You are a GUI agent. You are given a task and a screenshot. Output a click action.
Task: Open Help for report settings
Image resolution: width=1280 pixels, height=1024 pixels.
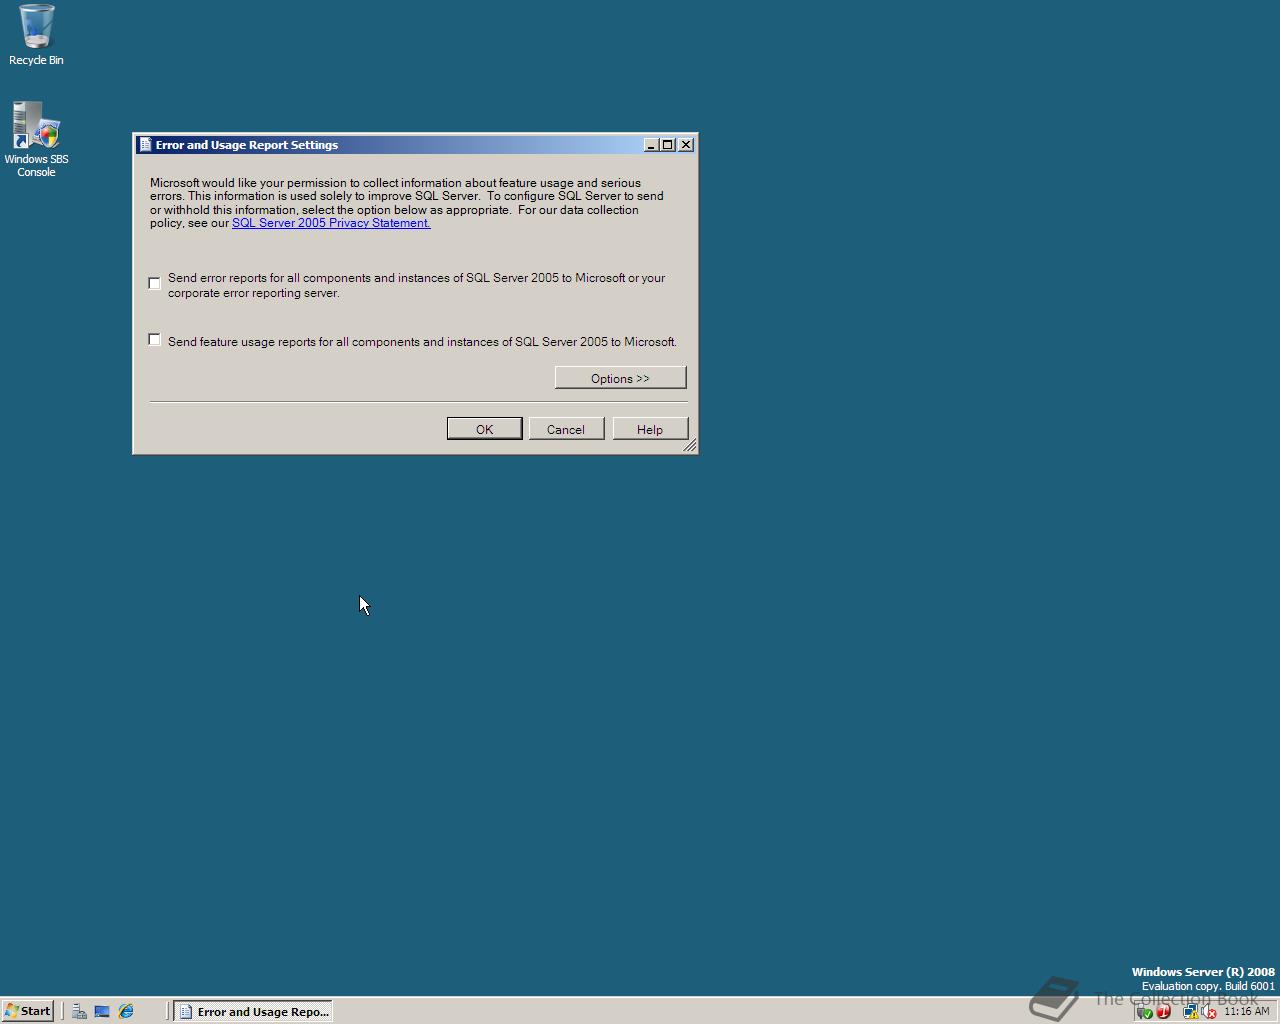coord(650,429)
